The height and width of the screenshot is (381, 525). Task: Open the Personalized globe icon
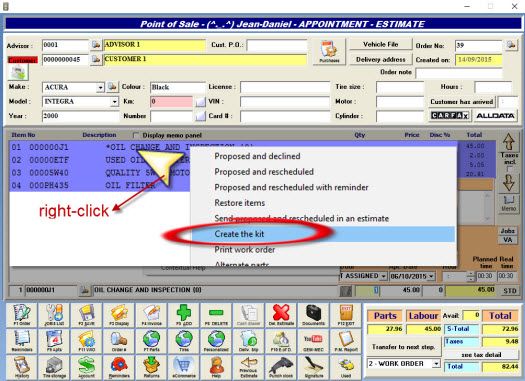click(x=216, y=341)
